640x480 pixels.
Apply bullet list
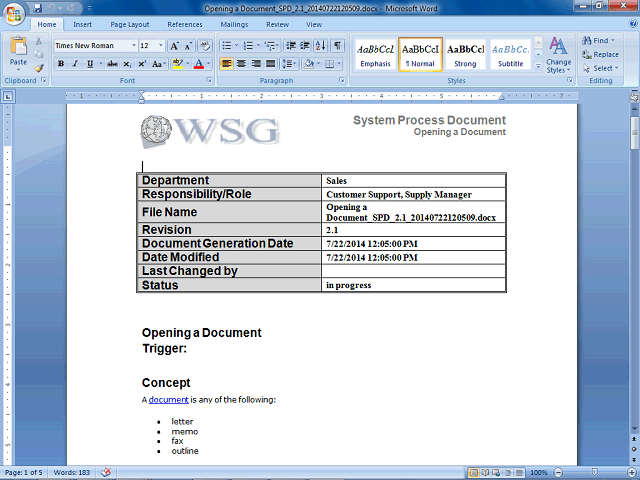(227, 46)
